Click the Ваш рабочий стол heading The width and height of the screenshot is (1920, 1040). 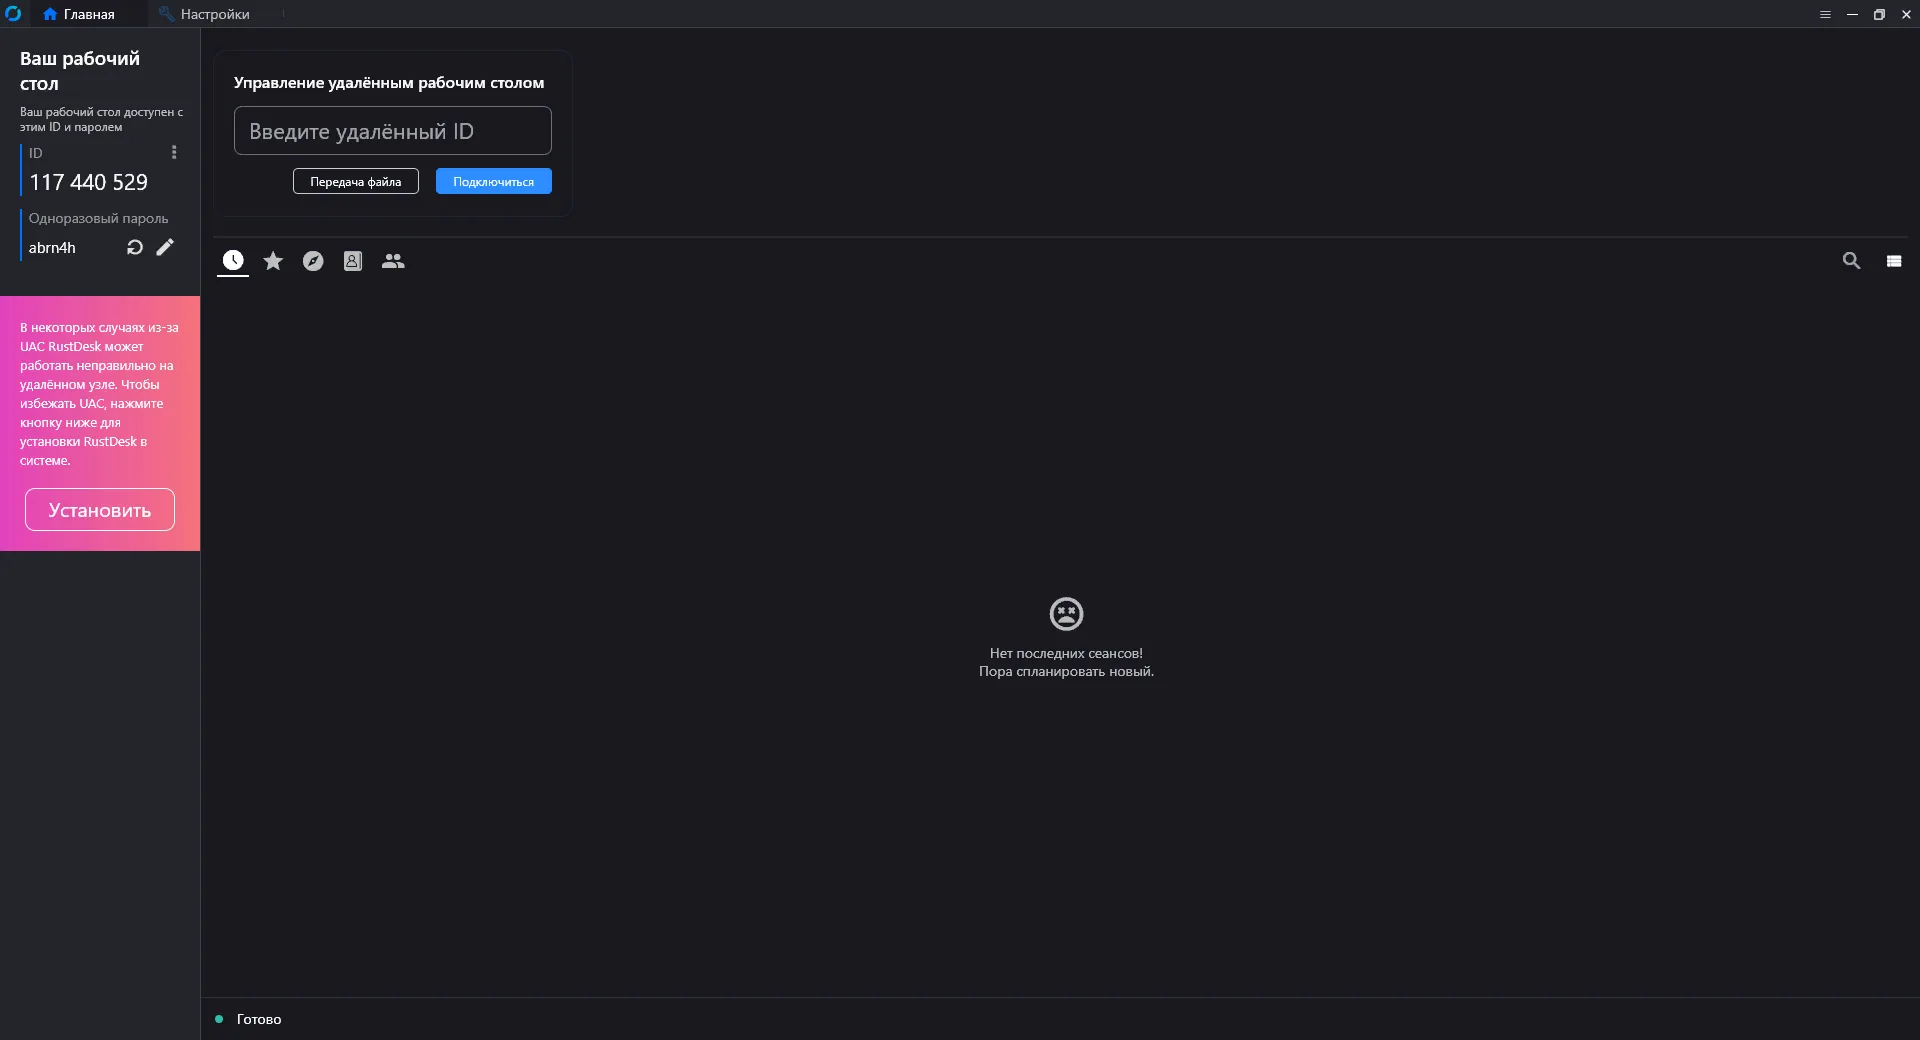pyautogui.click(x=80, y=71)
